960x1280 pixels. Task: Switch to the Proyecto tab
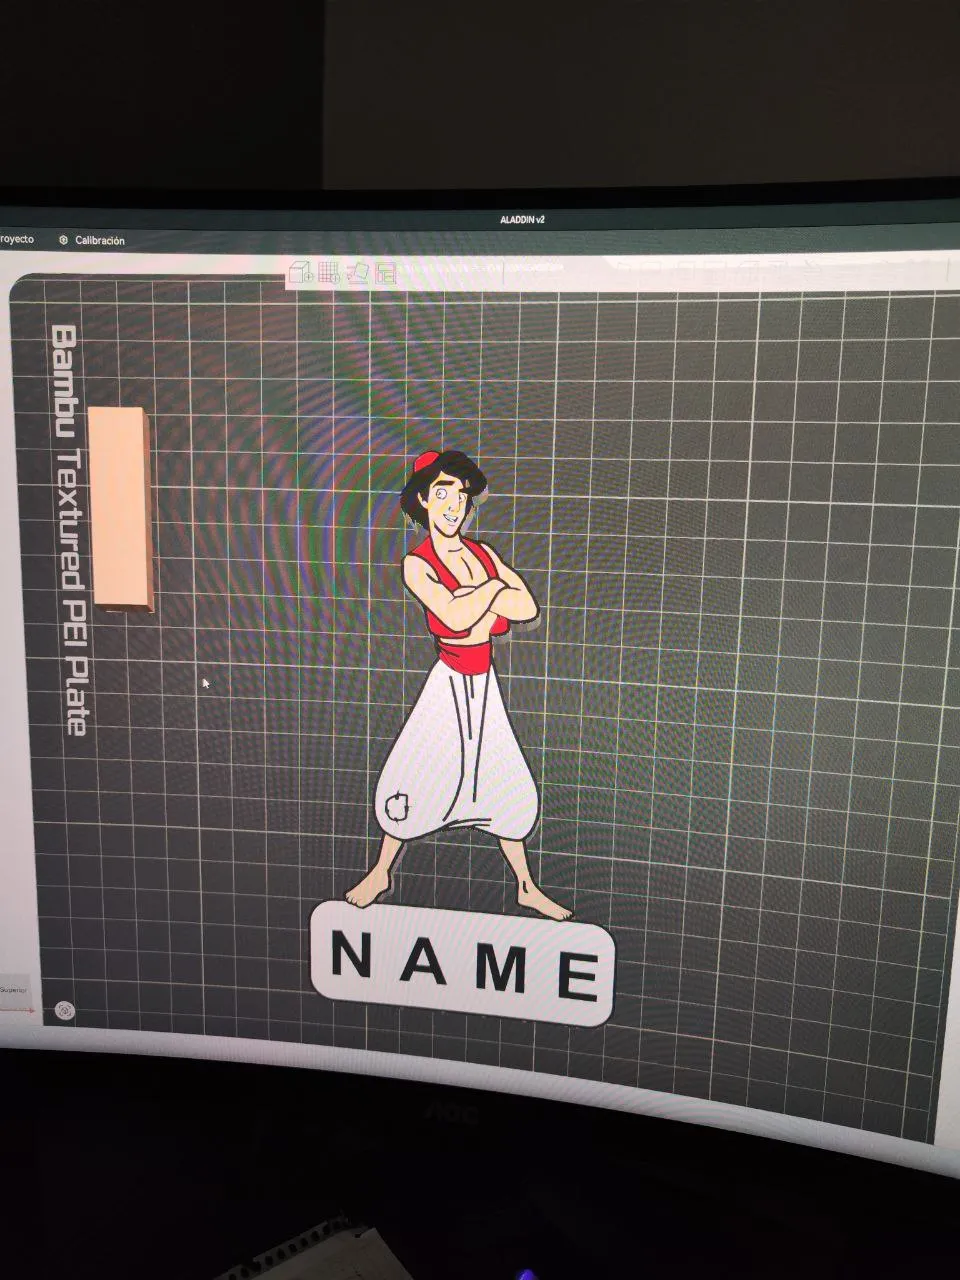(16, 240)
